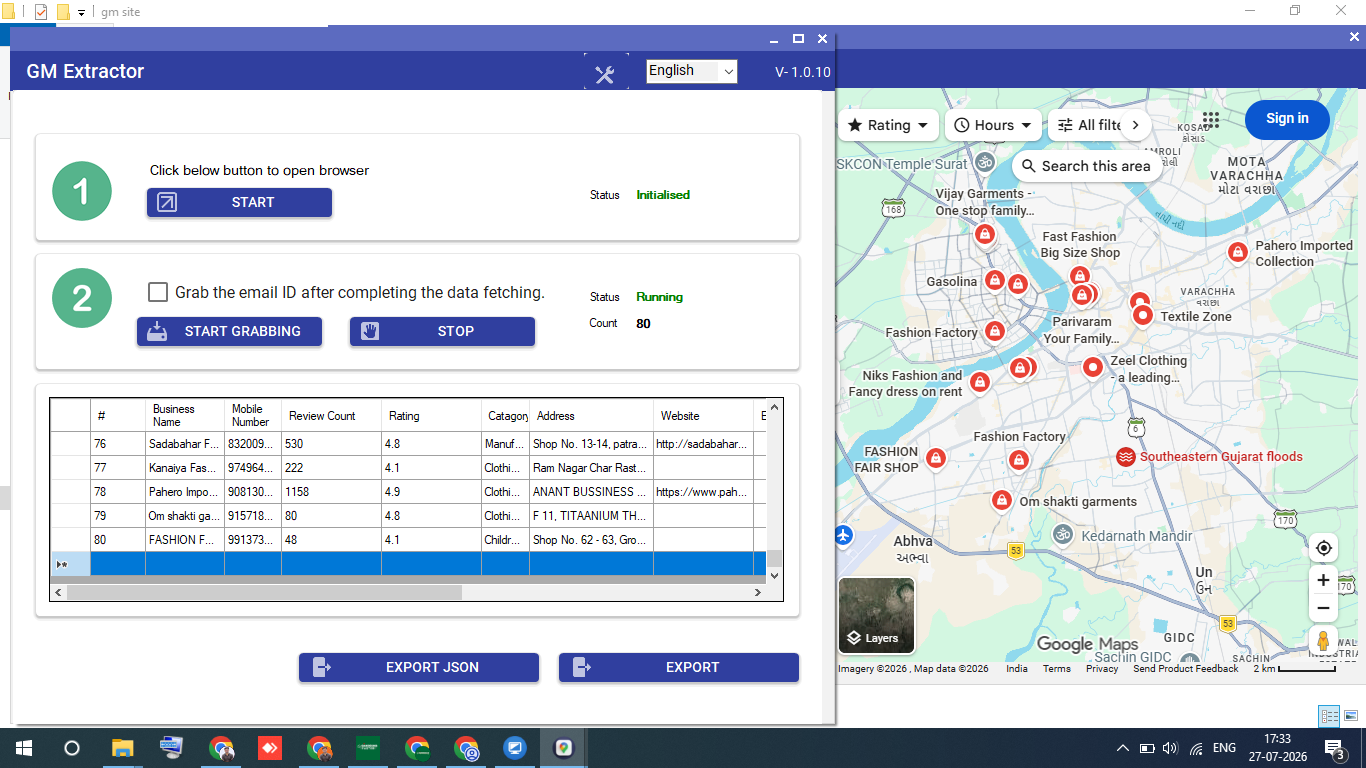Viewport: 1366px width, 768px height.
Task: Click the Zeel Clothing map pin
Action: click(1093, 367)
